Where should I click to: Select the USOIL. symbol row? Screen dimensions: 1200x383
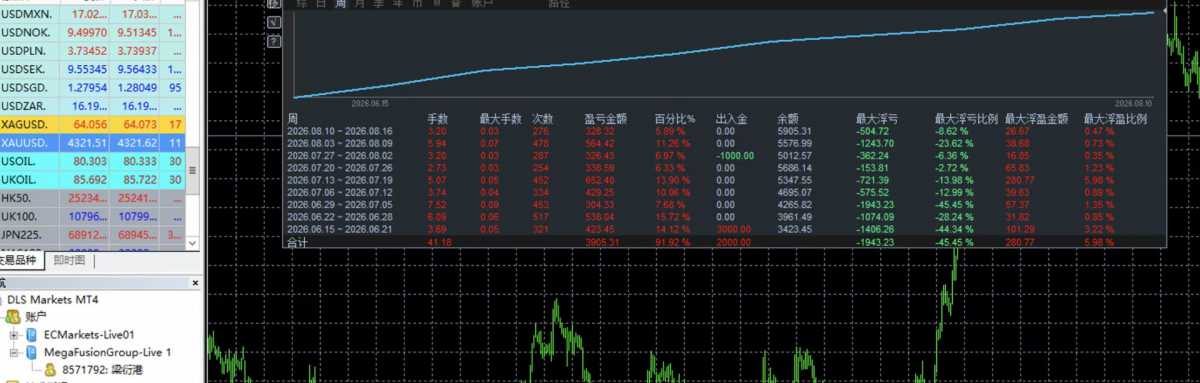pyautogui.click(x=93, y=162)
